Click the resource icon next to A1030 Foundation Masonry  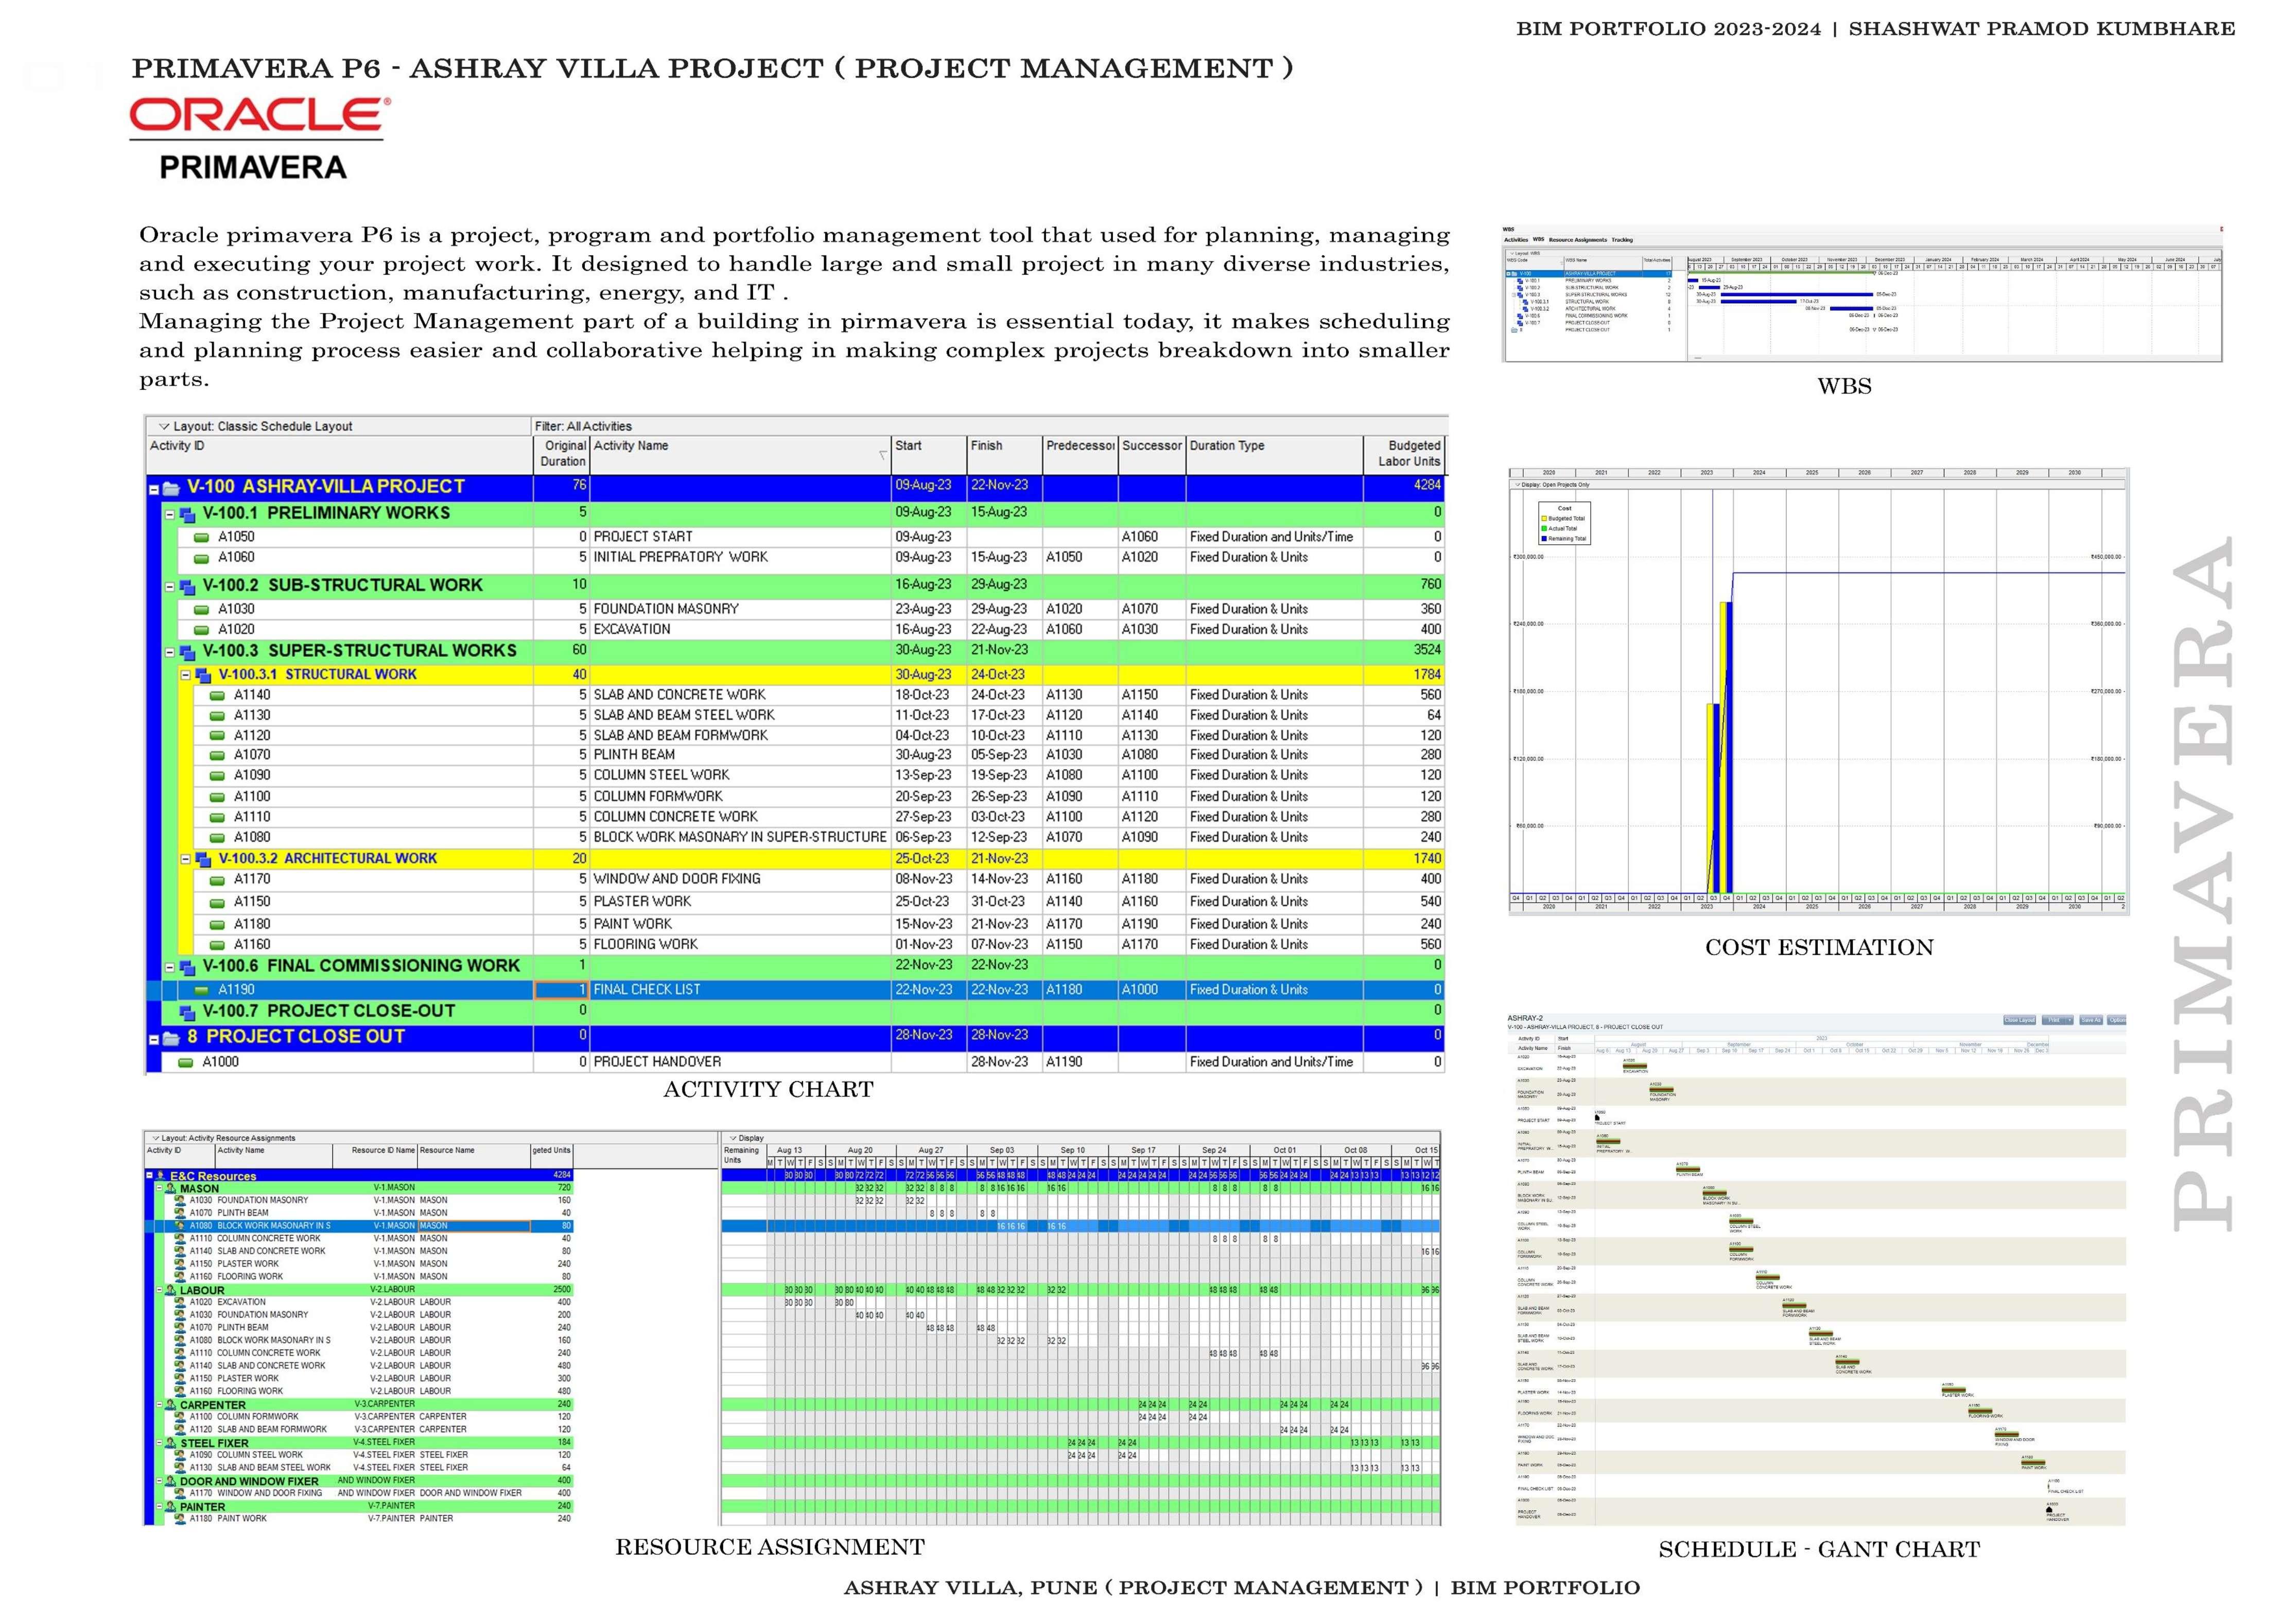[x=180, y=1200]
